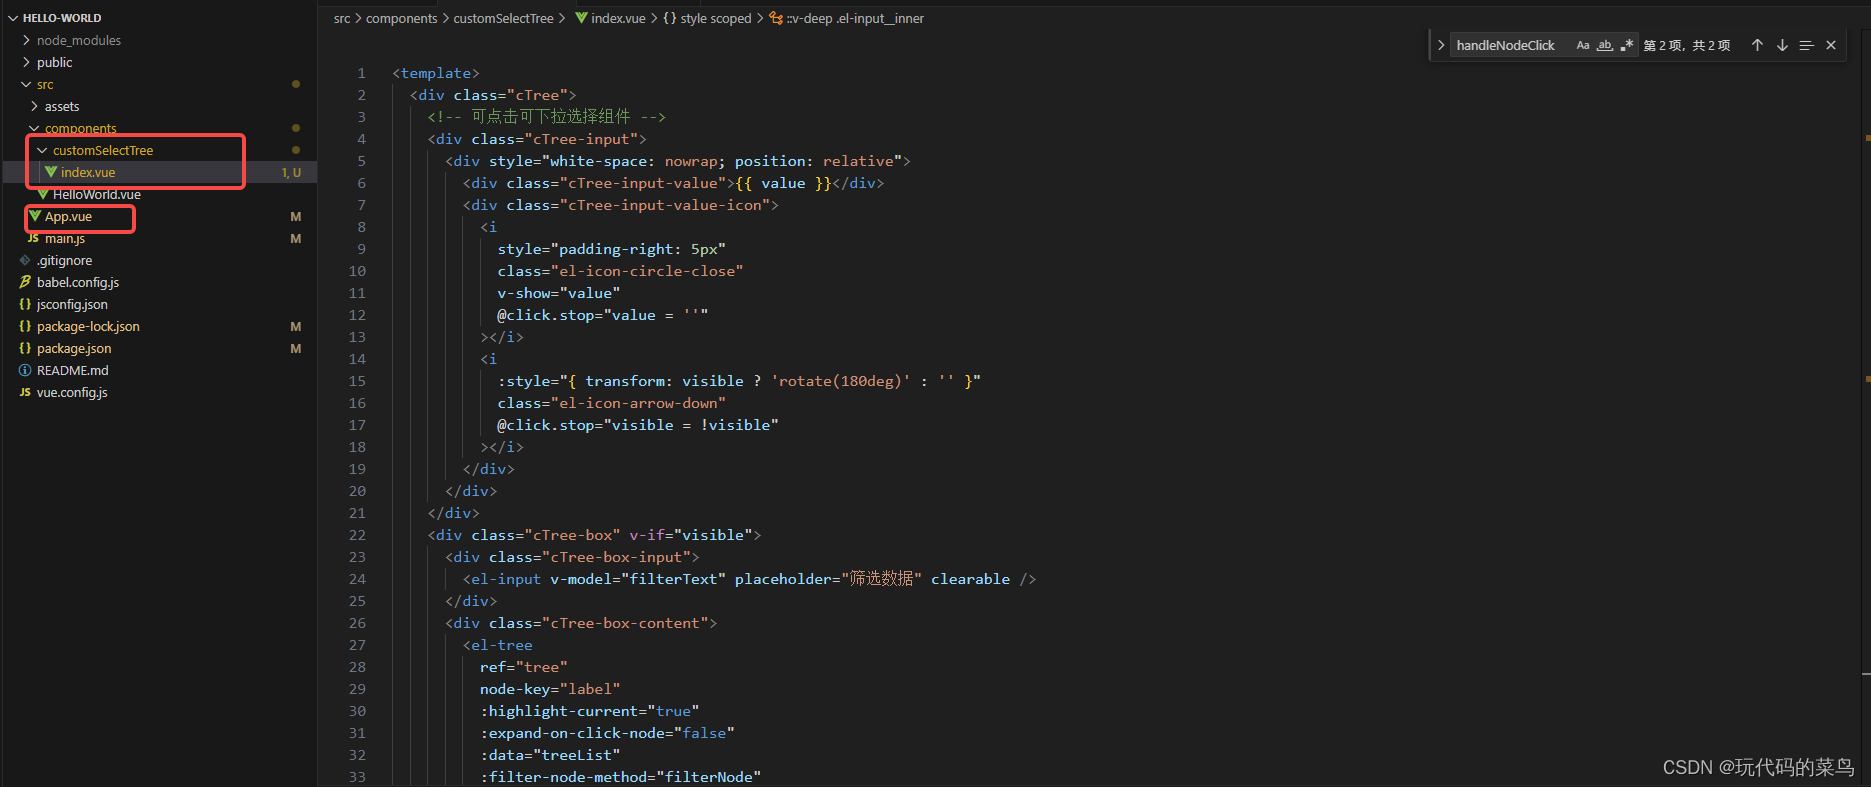The height and width of the screenshot is (787, 1871).
Task: Open package-lock.json file
Action: tap(88, 326)
